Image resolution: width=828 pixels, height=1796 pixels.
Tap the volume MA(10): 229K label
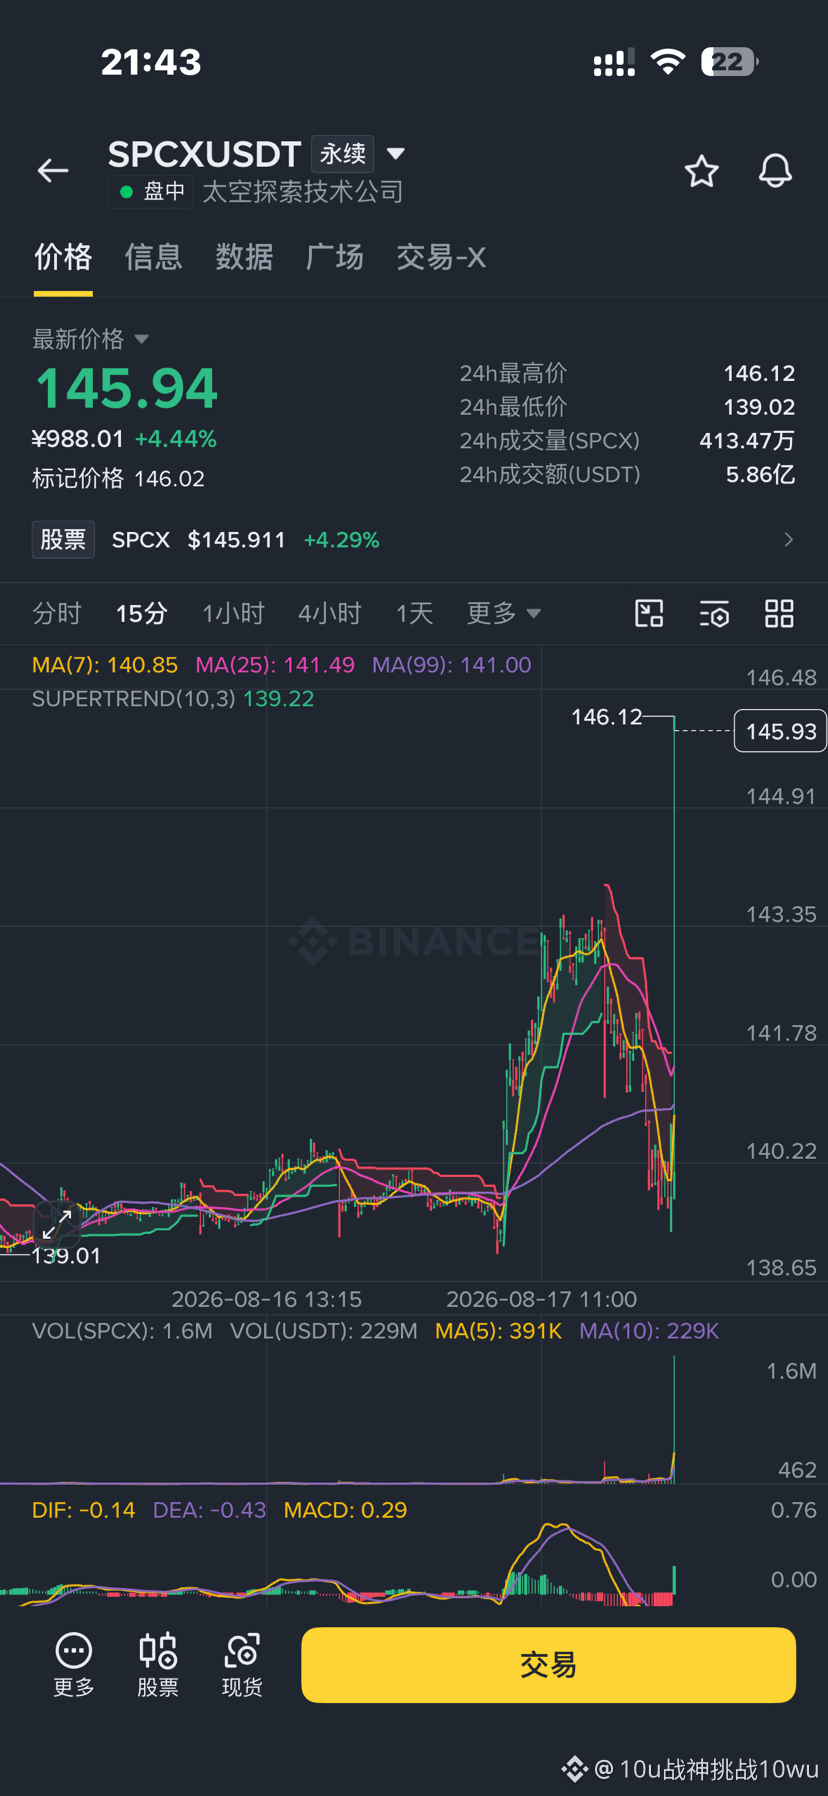click(x=649, y=1331)
